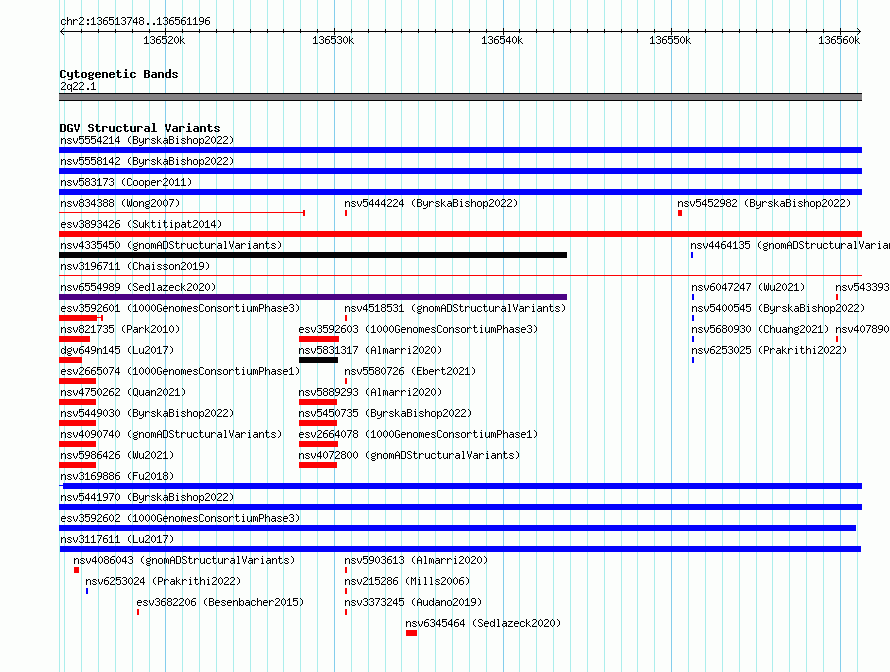Click the red marker under nsv5452982
The image size is (890, 672).
coord(680,213)
